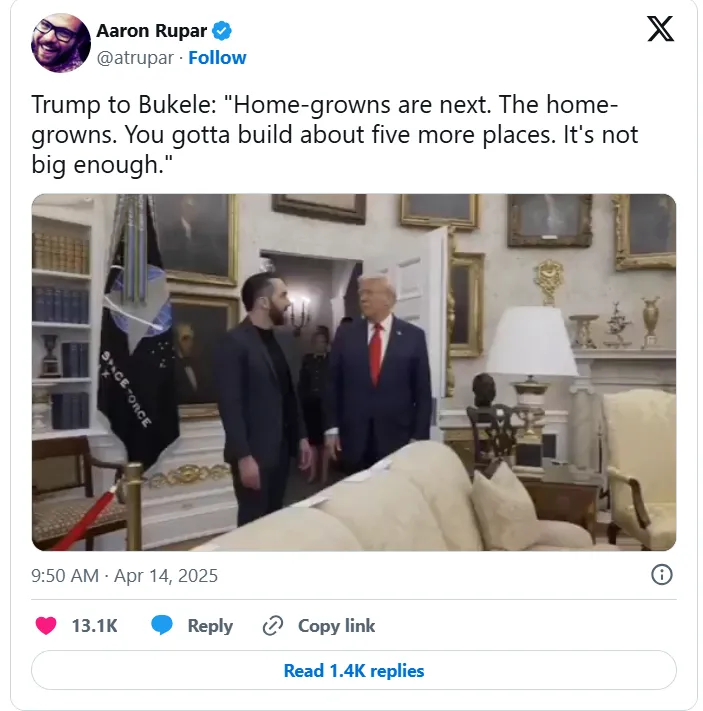Click the 13.1K likes count
Viewport: 703px width, 711px height.
tap(94, 626)
